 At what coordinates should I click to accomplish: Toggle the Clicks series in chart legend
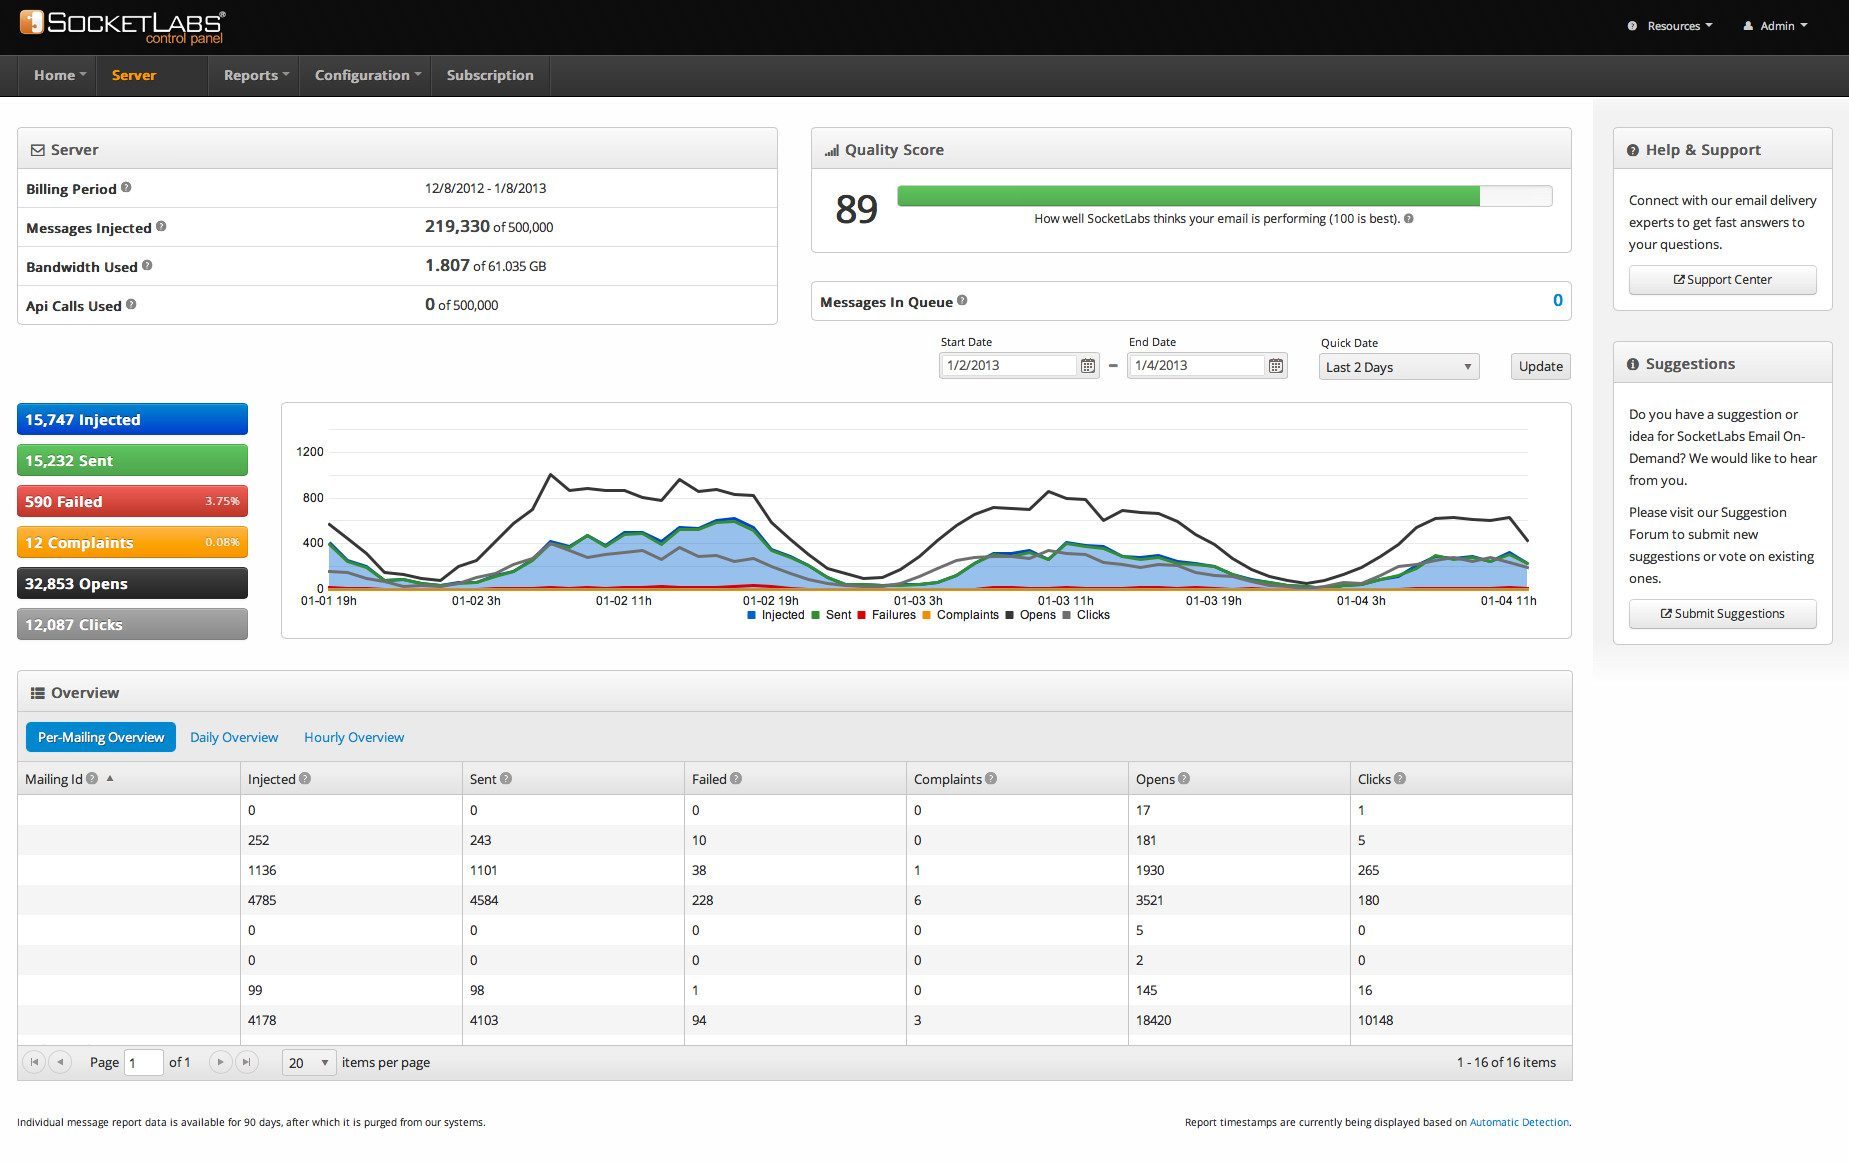point(1086,615)
